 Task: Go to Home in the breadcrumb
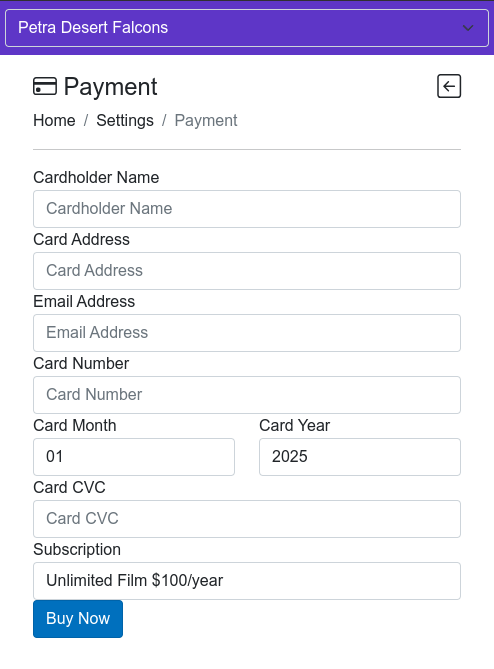[x=54, y=120]
